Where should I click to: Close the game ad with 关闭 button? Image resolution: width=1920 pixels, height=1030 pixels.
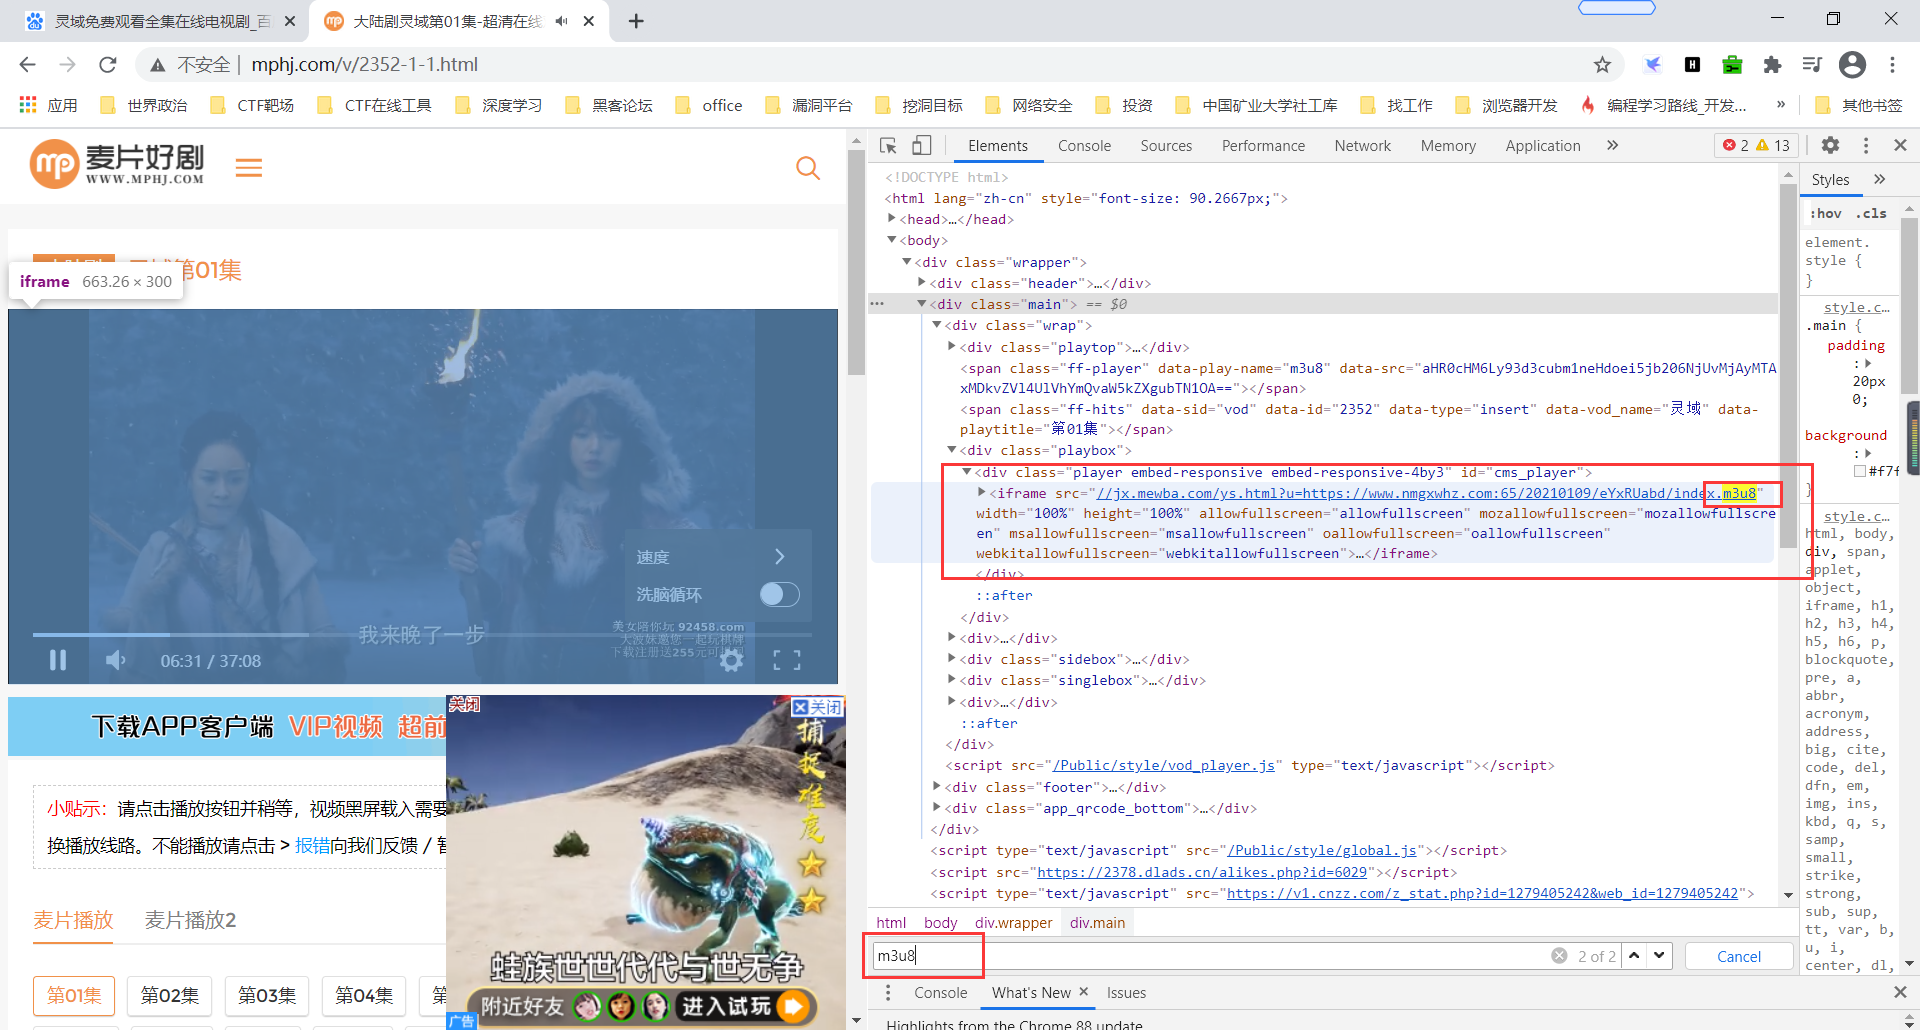tap(818, 707)
